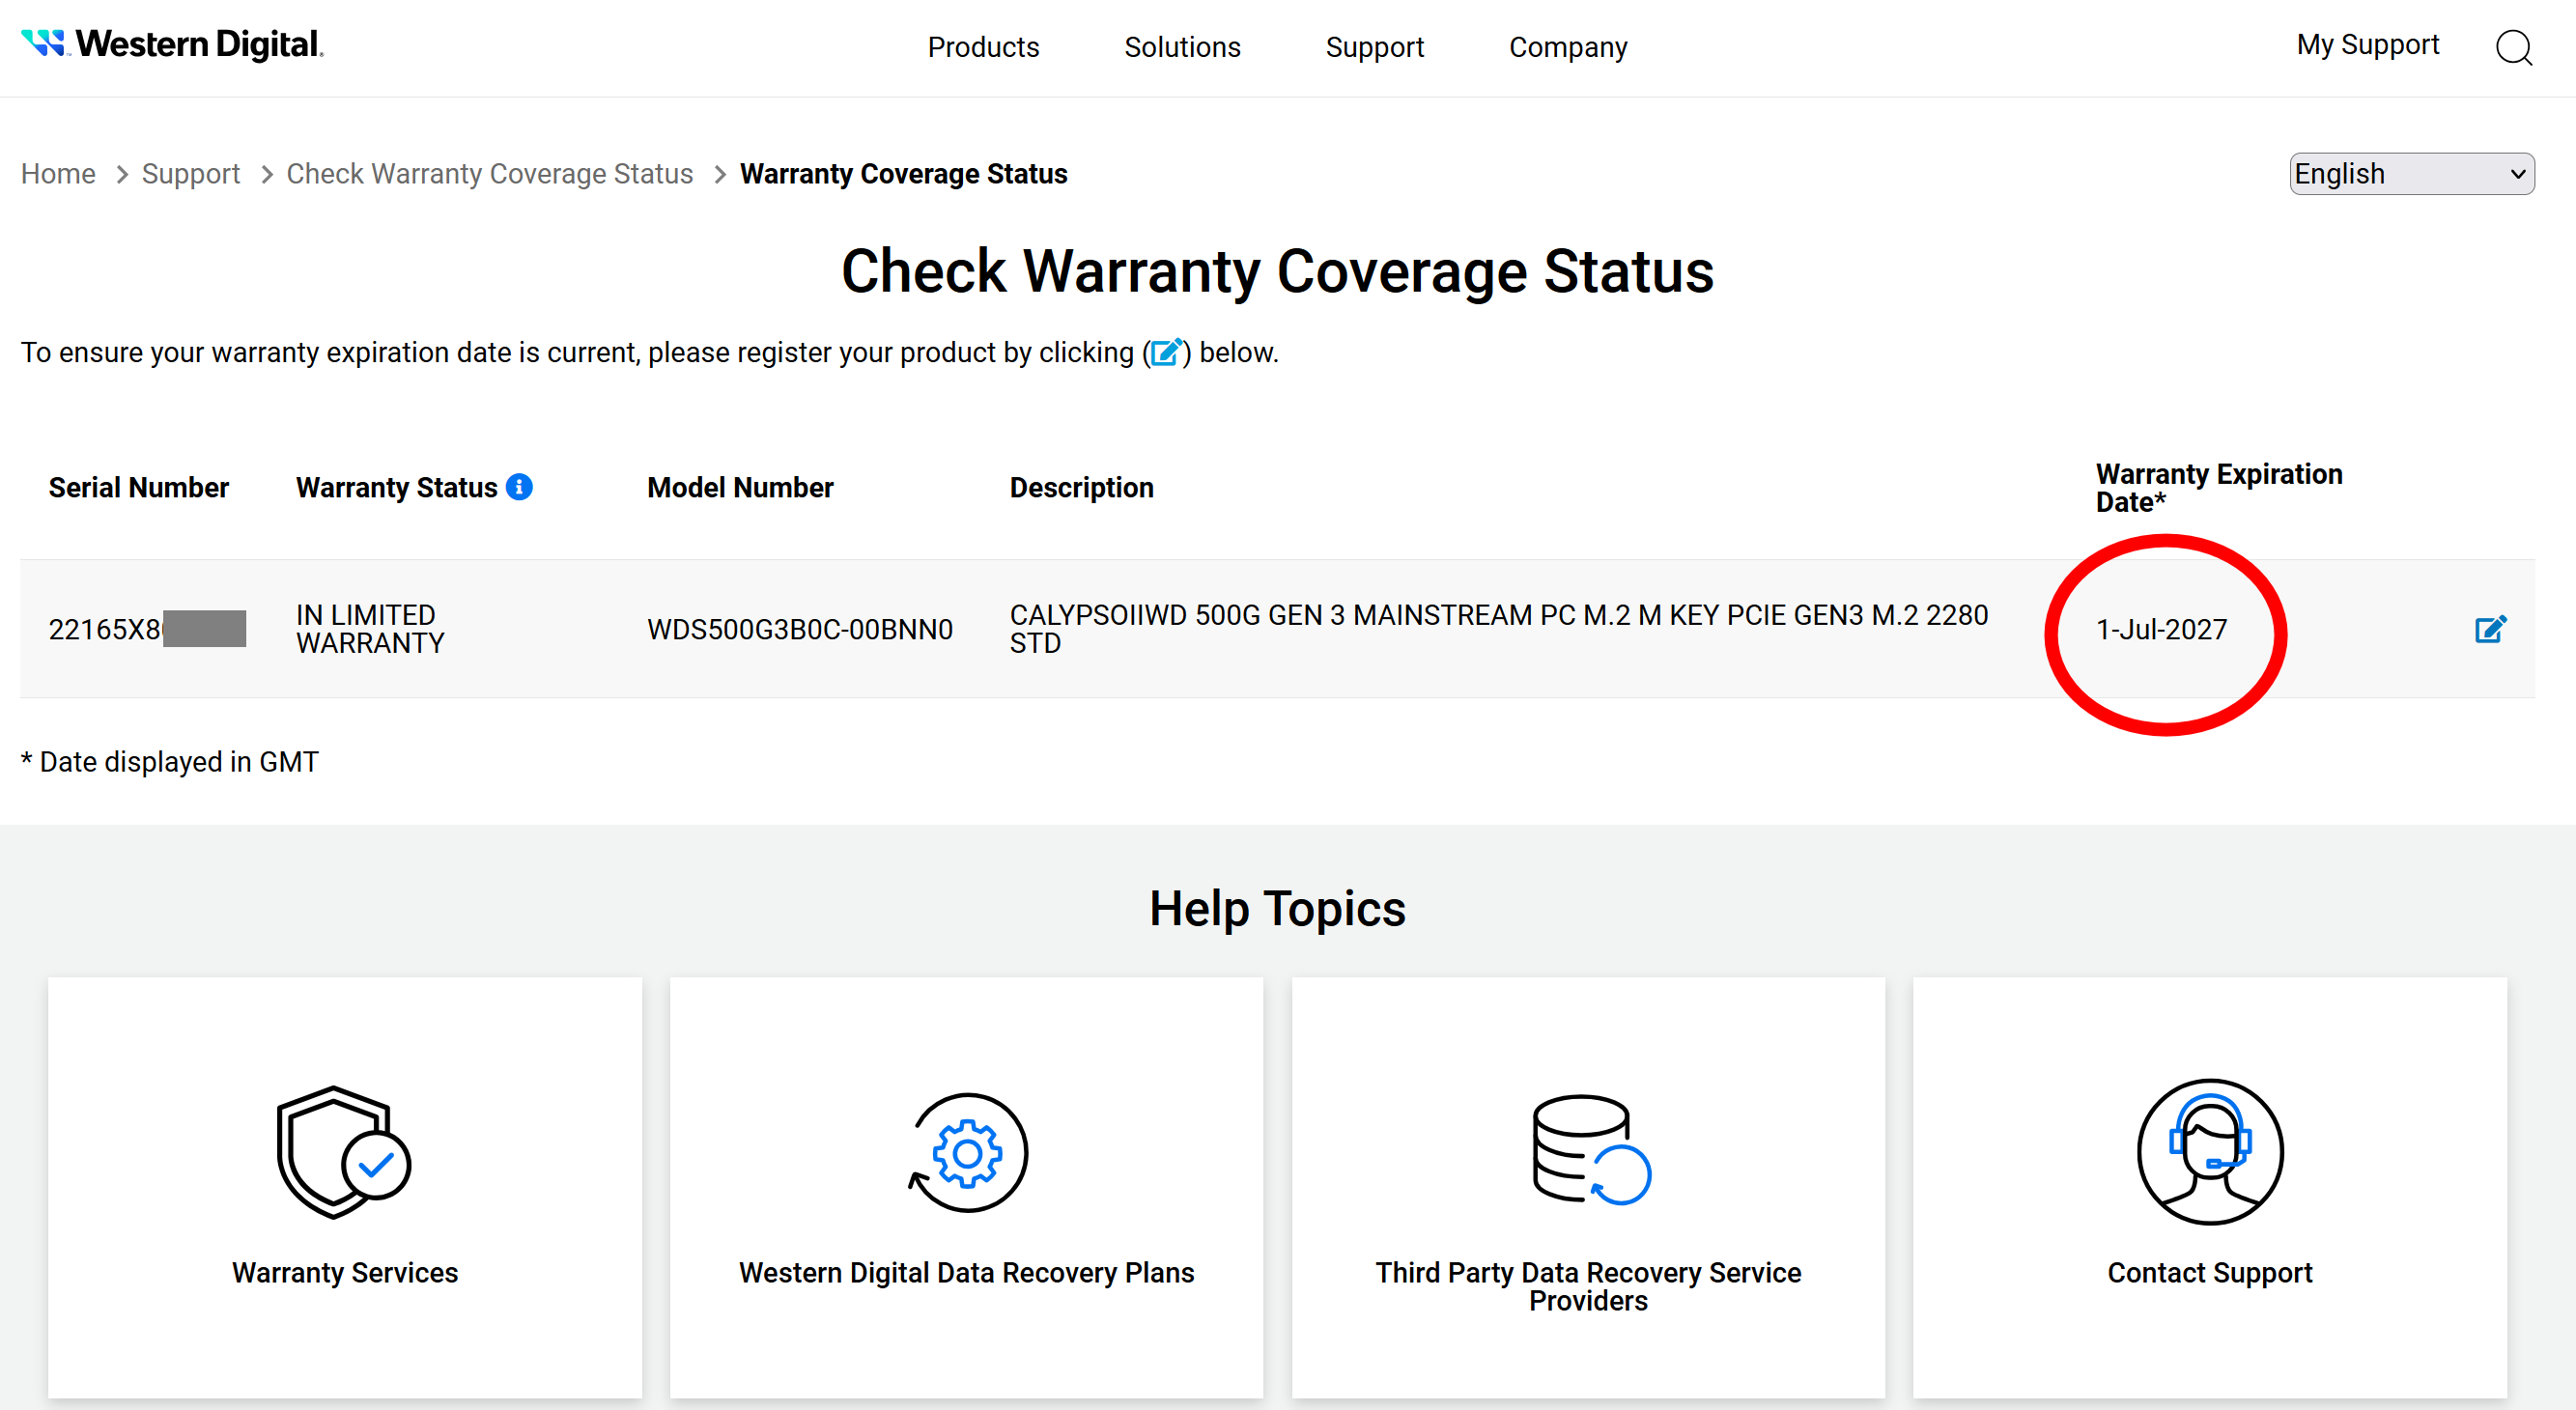Image resolution: width=2576 pixels, height=1410 pixels.
Task: Click the Description column header
Action: point(1082,487)
